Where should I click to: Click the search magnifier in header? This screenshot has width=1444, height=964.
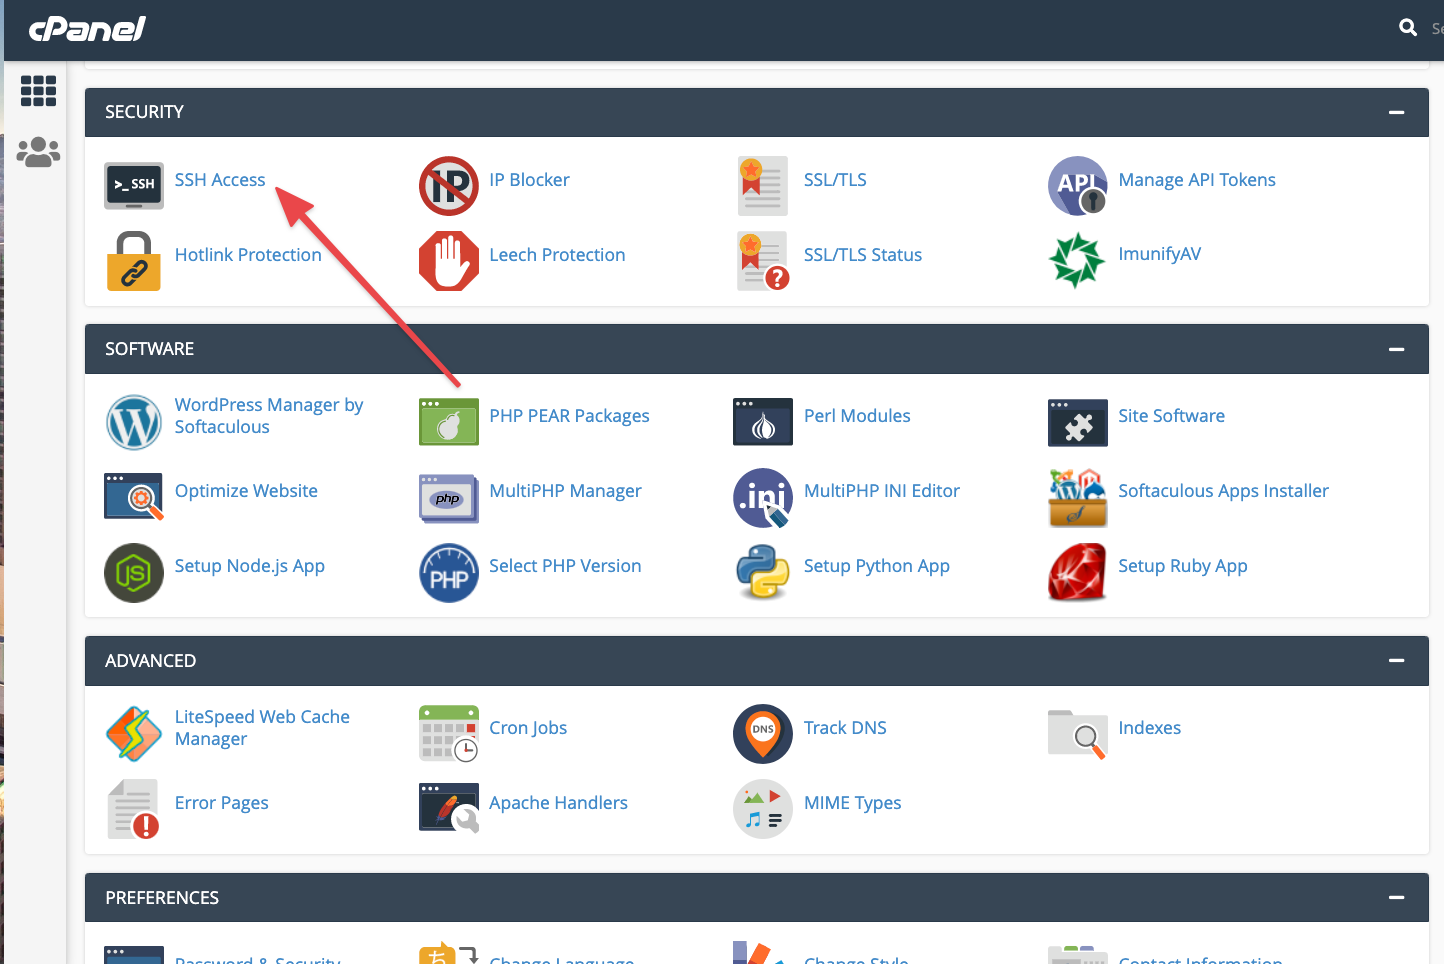(1408, 28)
